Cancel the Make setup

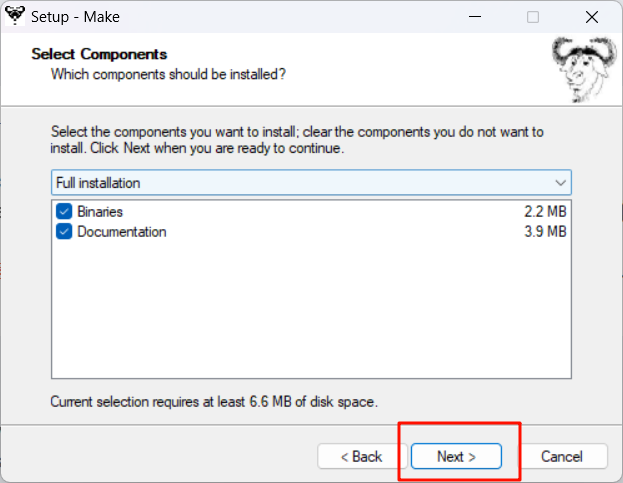tap(562, 456)
